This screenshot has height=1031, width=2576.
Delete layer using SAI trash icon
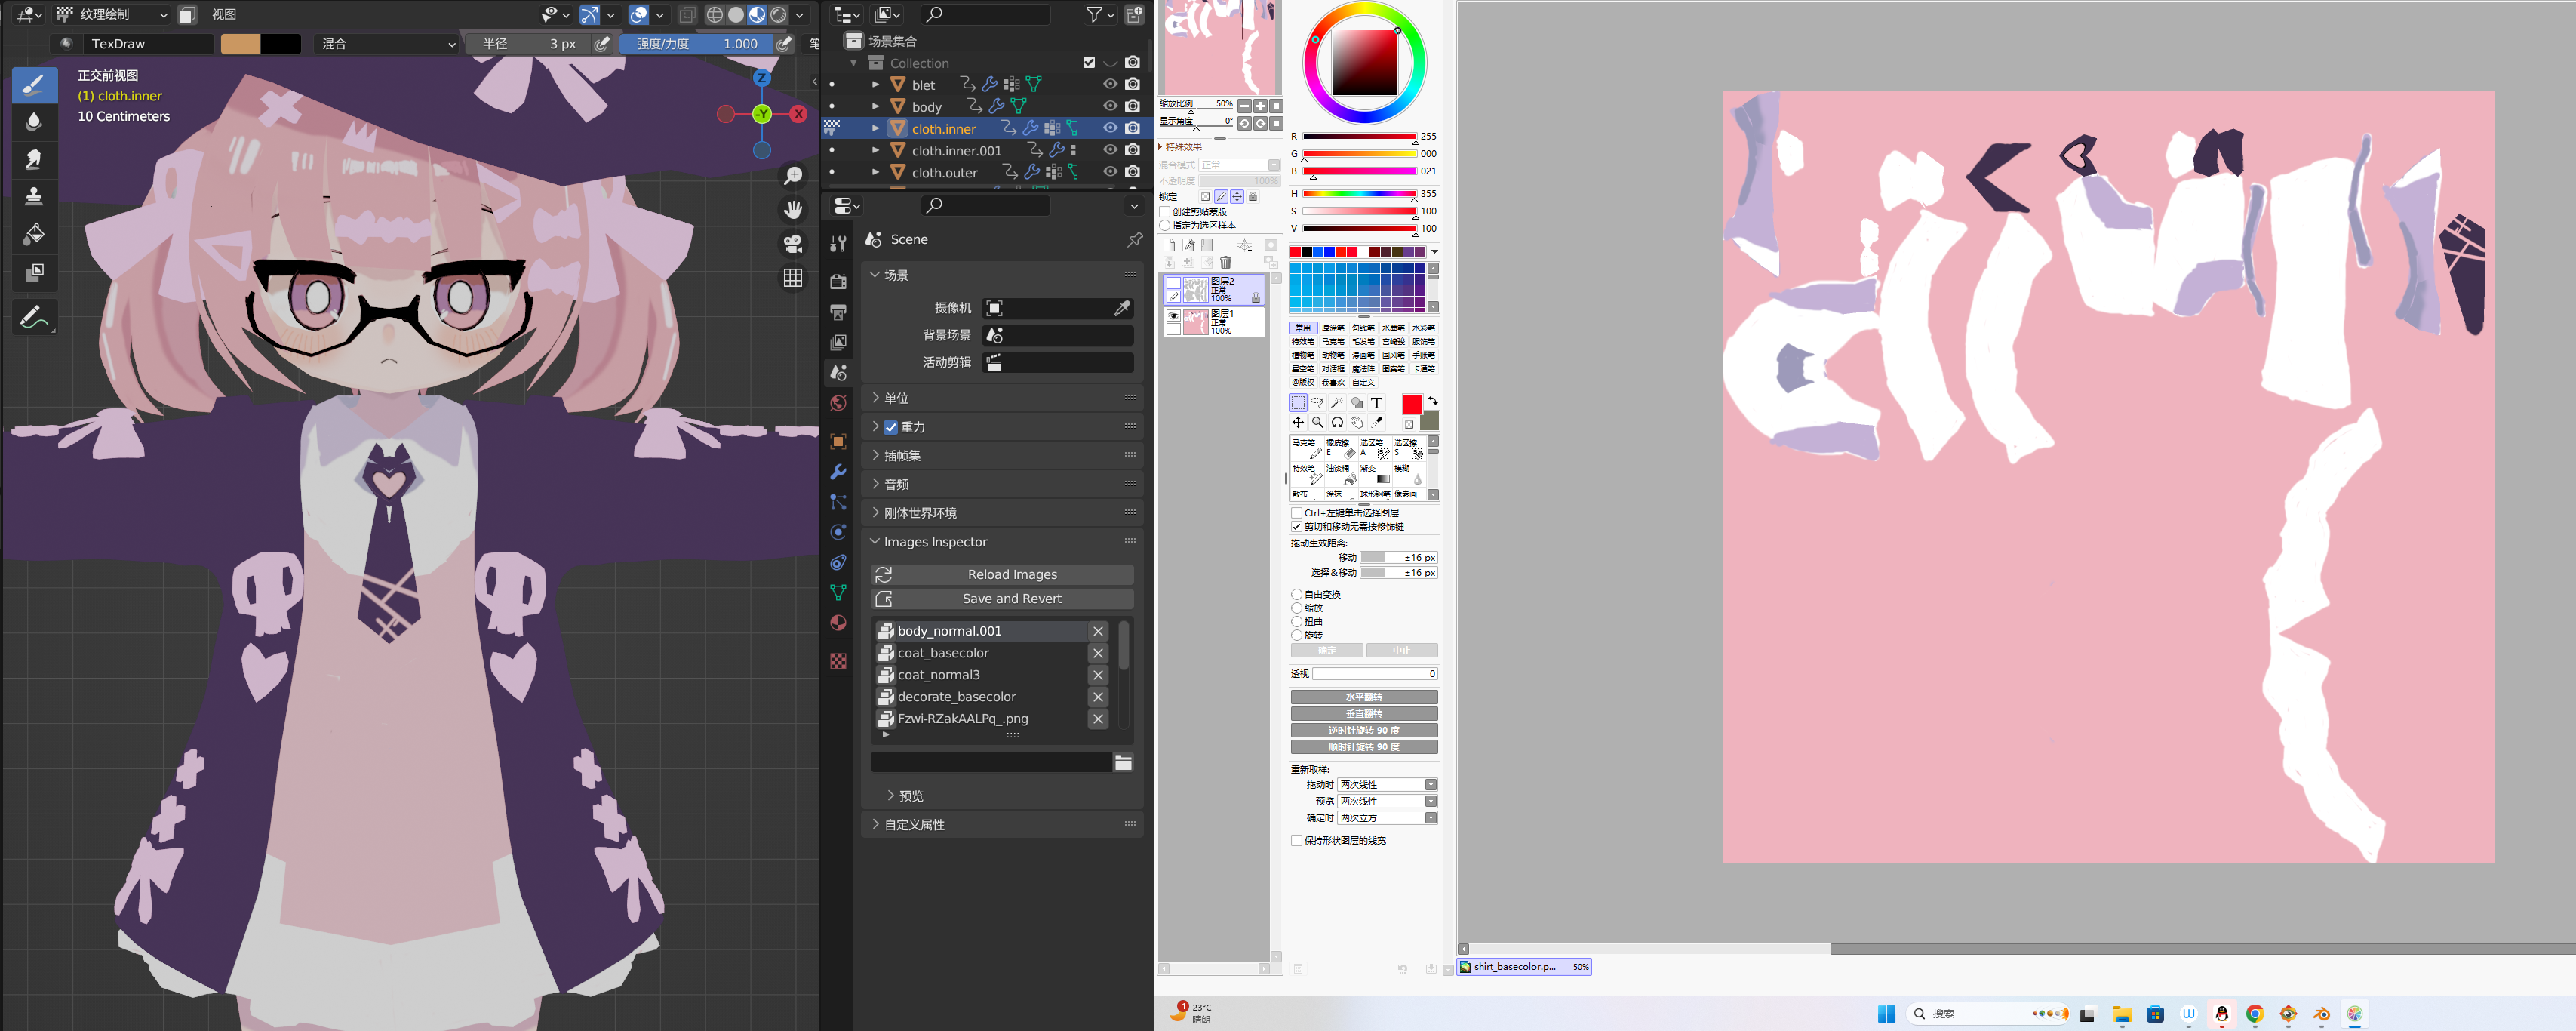(1226, 263)
